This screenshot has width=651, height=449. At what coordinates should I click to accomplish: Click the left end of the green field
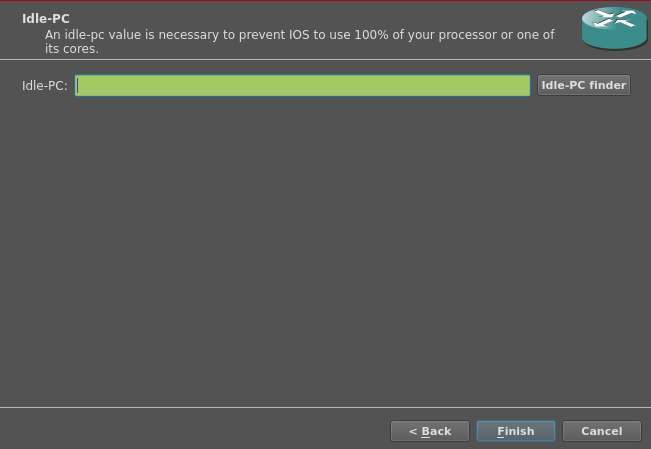tap(84, 86)
